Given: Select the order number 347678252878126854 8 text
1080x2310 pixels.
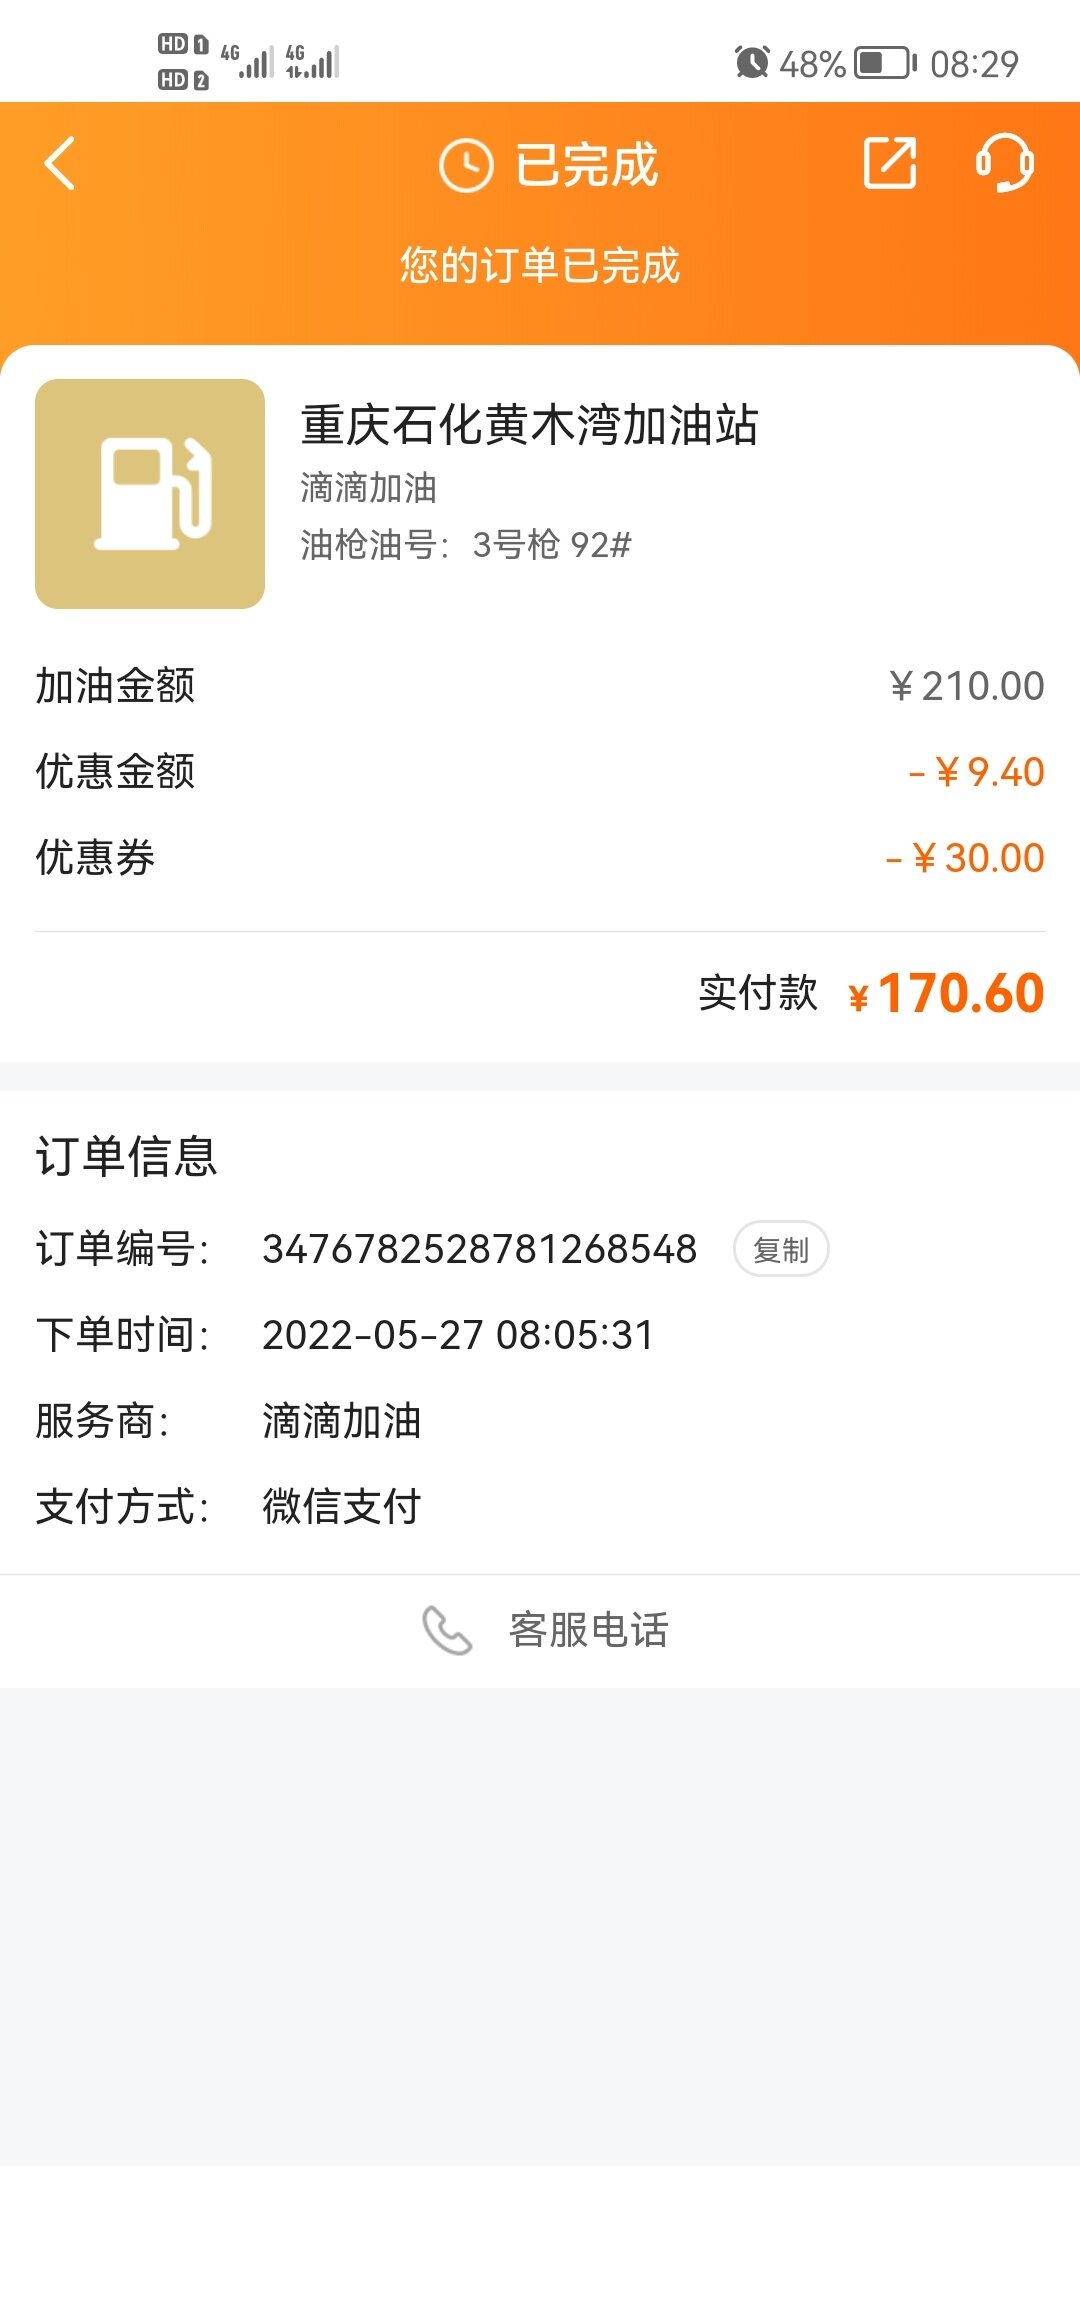Looking at the screenshot, I should pyautogui.click(x=479, y=1249).
